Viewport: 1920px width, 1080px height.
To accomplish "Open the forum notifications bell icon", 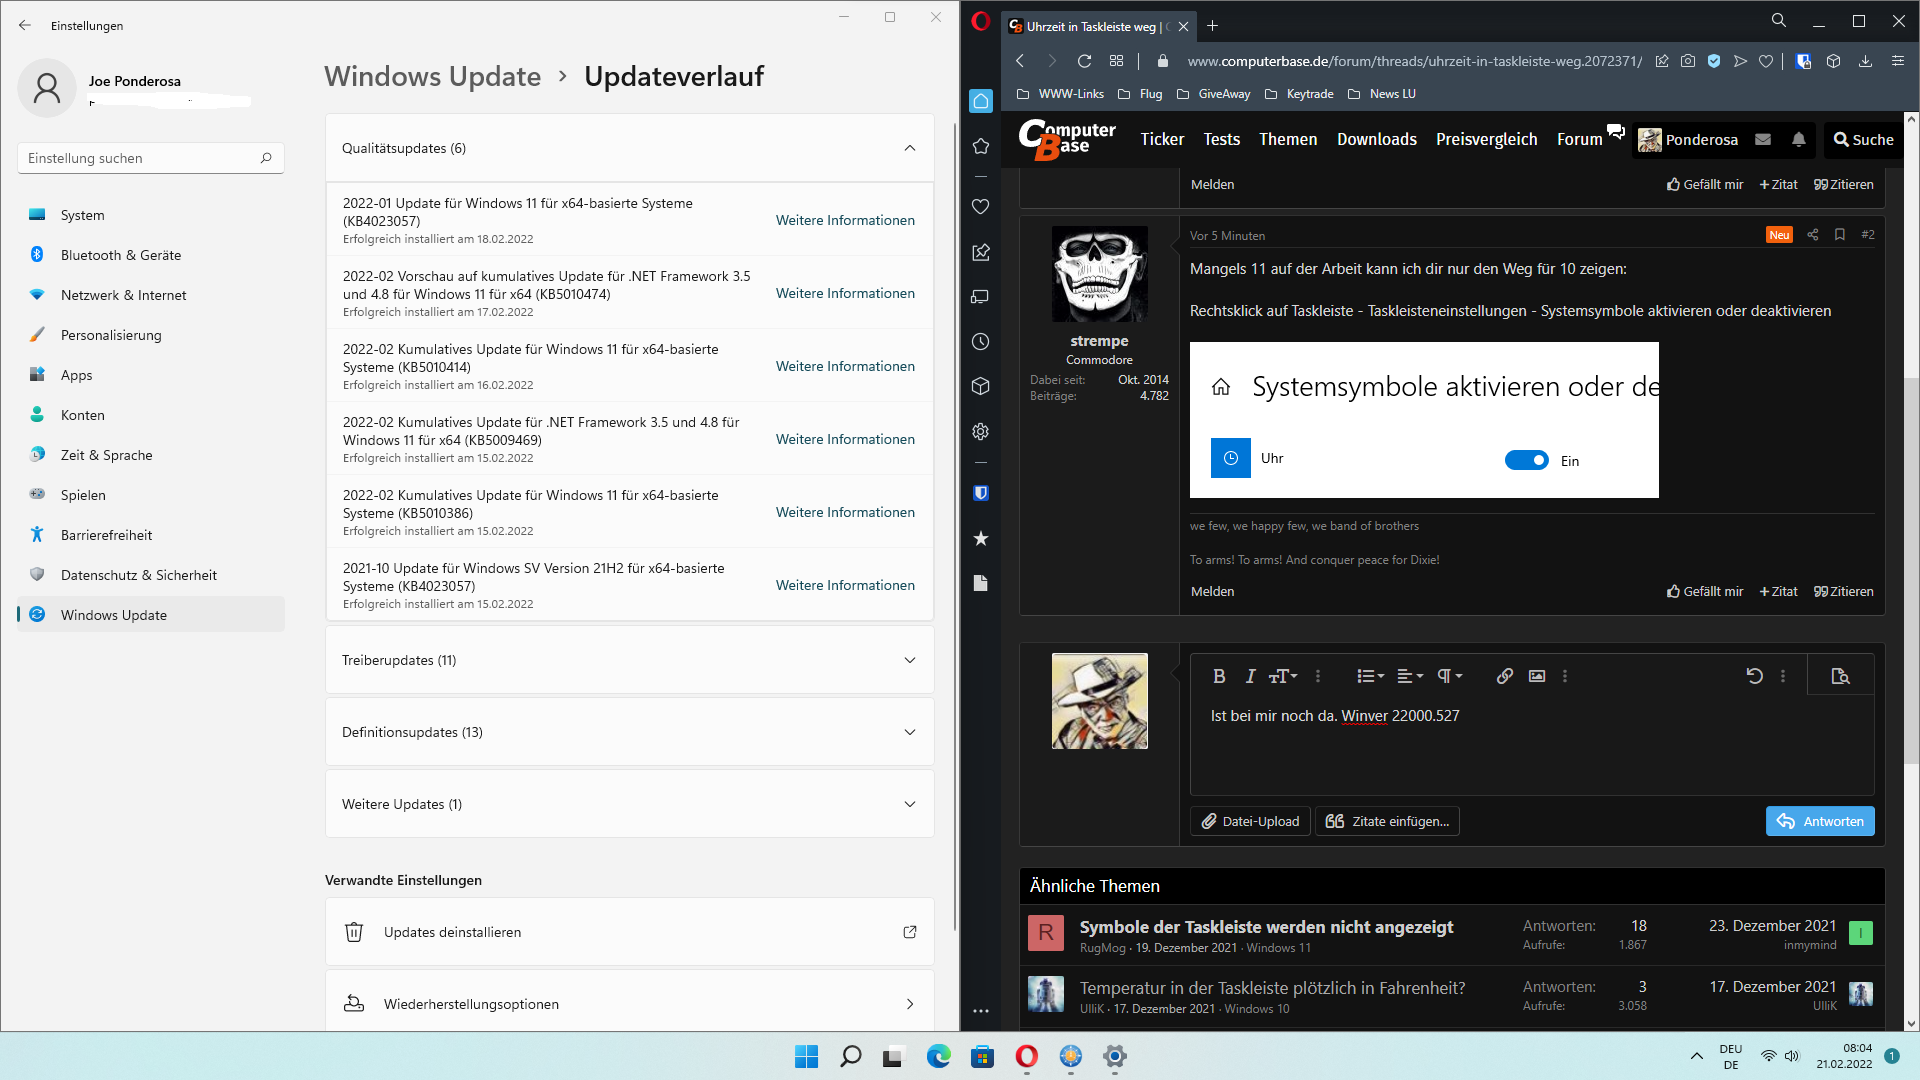I will tap(1798, 140).
